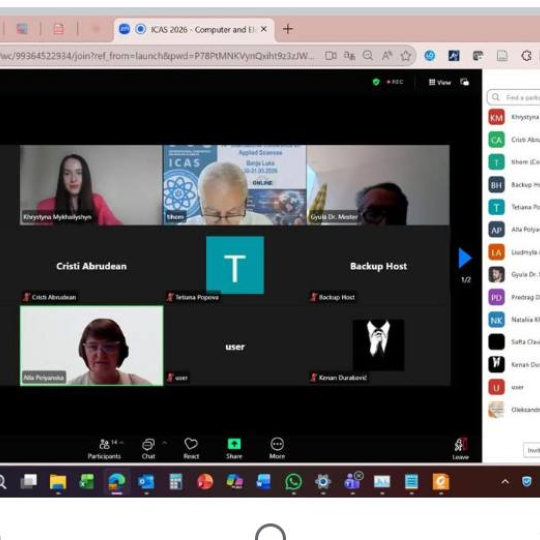Select Khrystyna Mykhailyshyn's video tile
The height and width of the screenshot is (540, 540).
click(x=91, y=185)
